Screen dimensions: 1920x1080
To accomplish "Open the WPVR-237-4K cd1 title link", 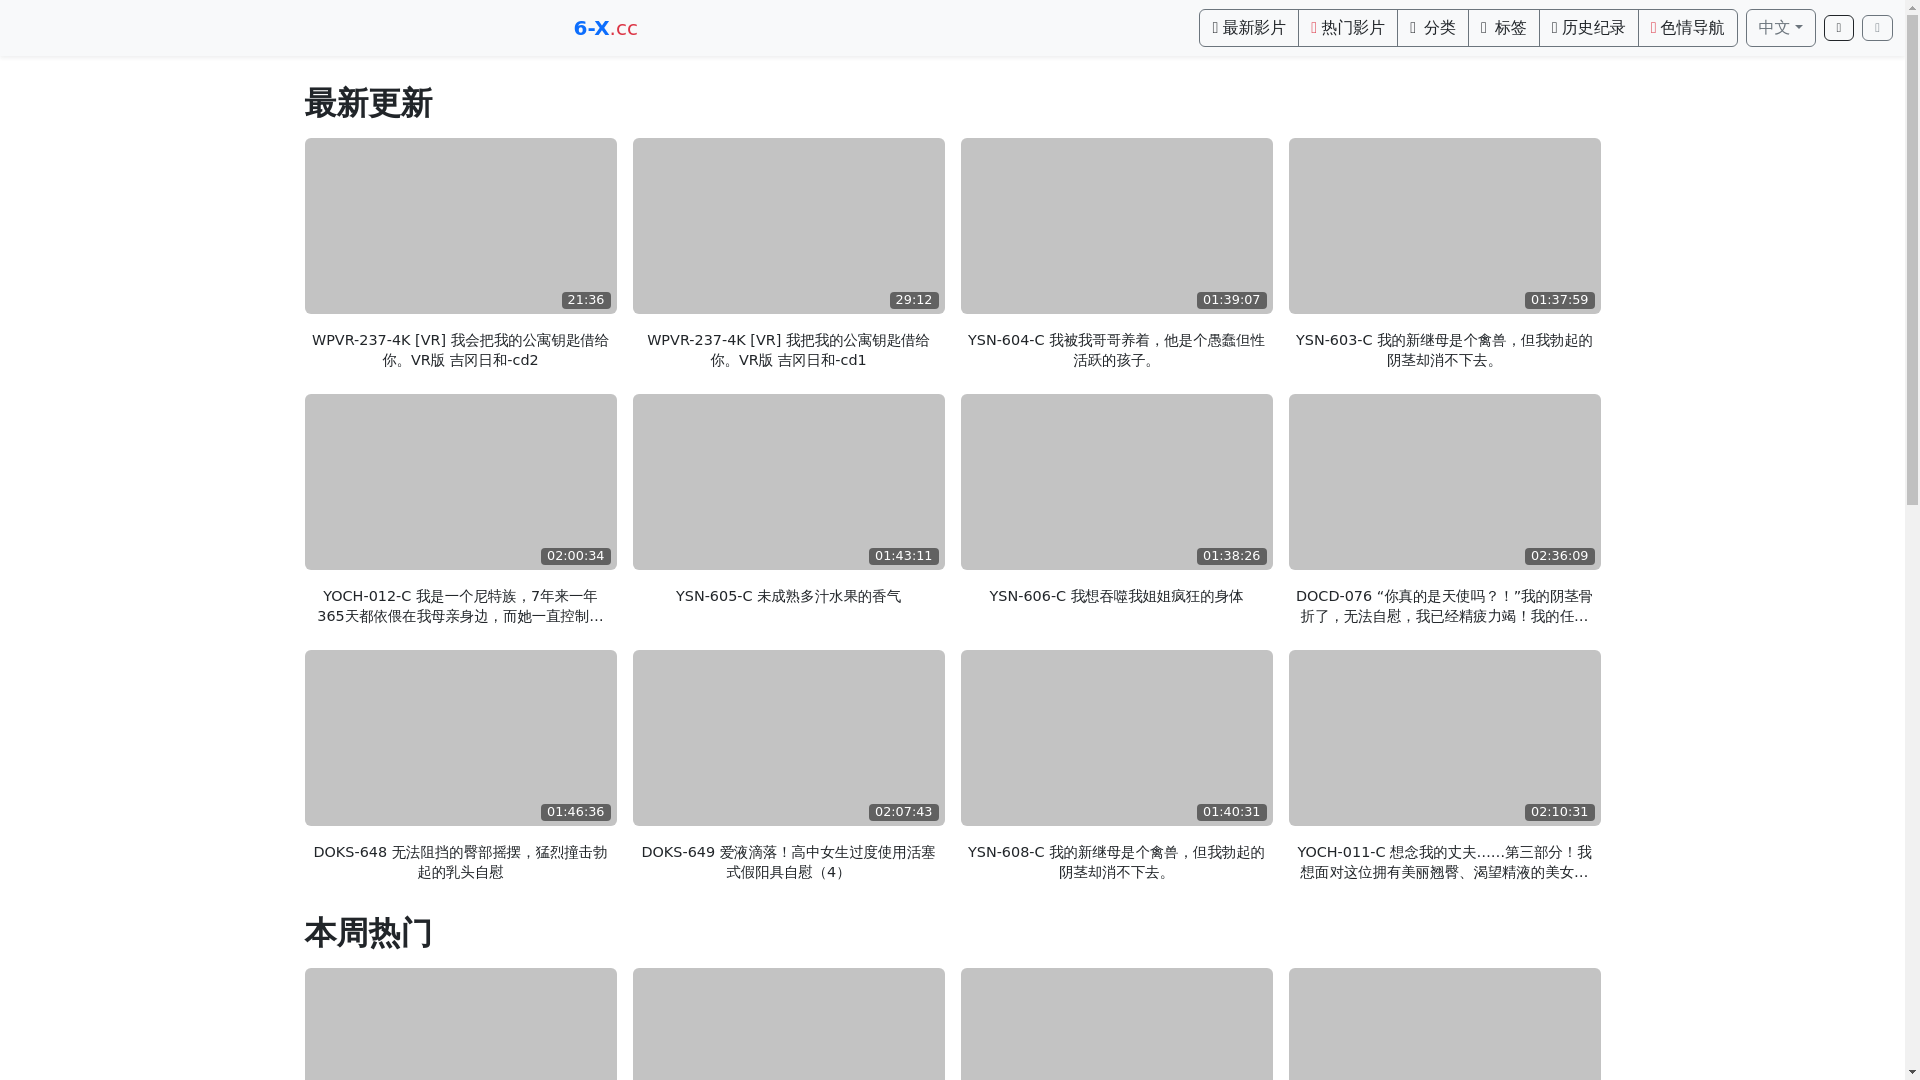I will pos(788,350).
